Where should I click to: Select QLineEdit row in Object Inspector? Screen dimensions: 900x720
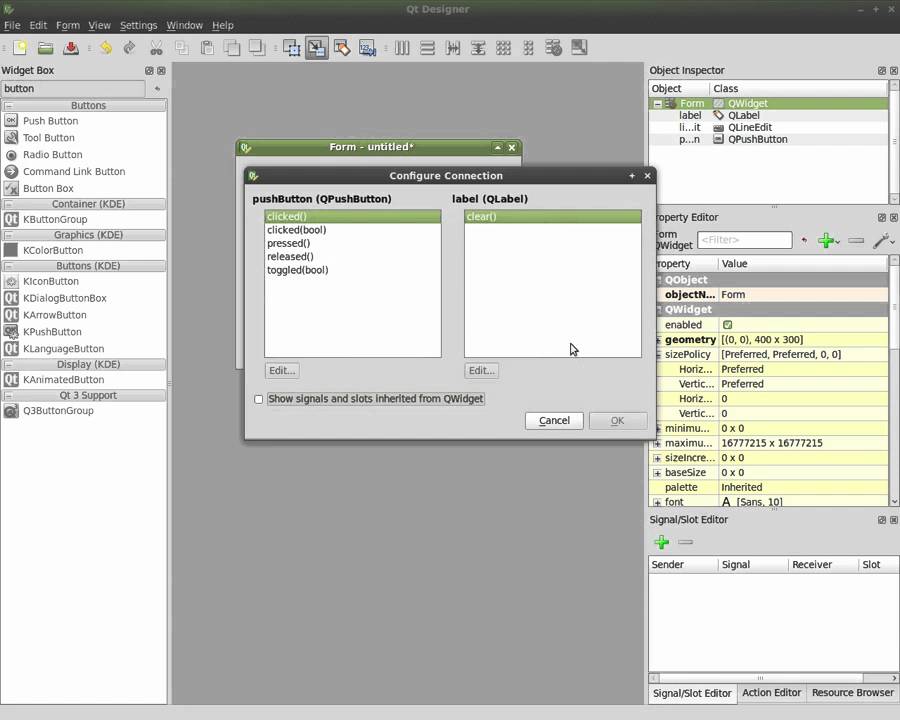coord(769,127)
